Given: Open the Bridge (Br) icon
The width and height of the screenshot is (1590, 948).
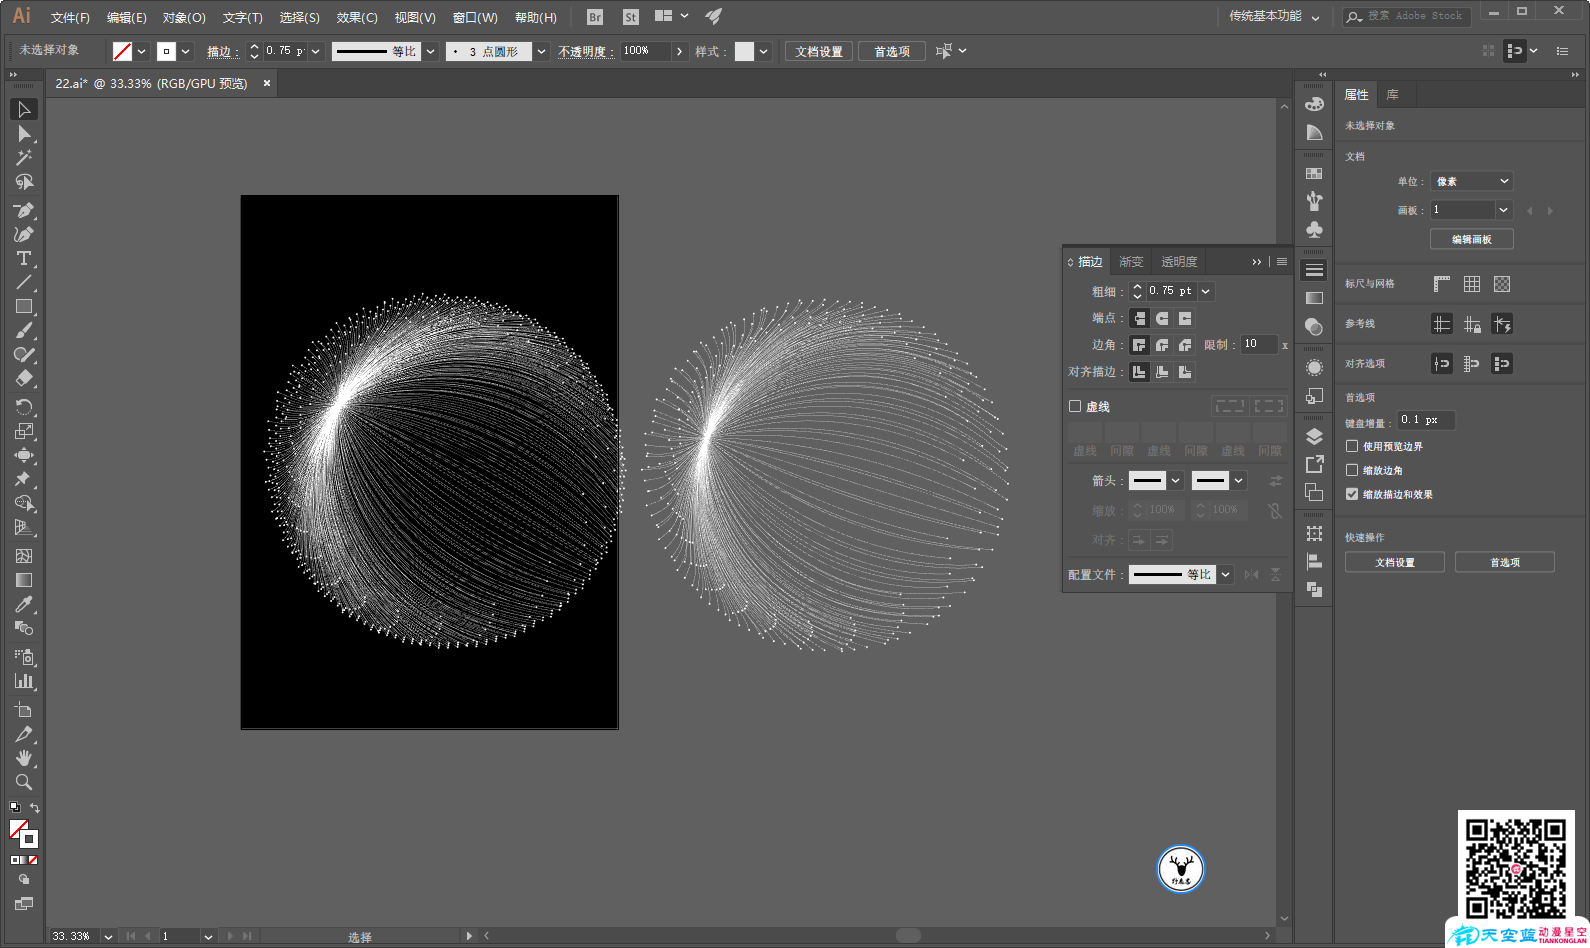Looking at the screenshot, I should tap(595, 17).
